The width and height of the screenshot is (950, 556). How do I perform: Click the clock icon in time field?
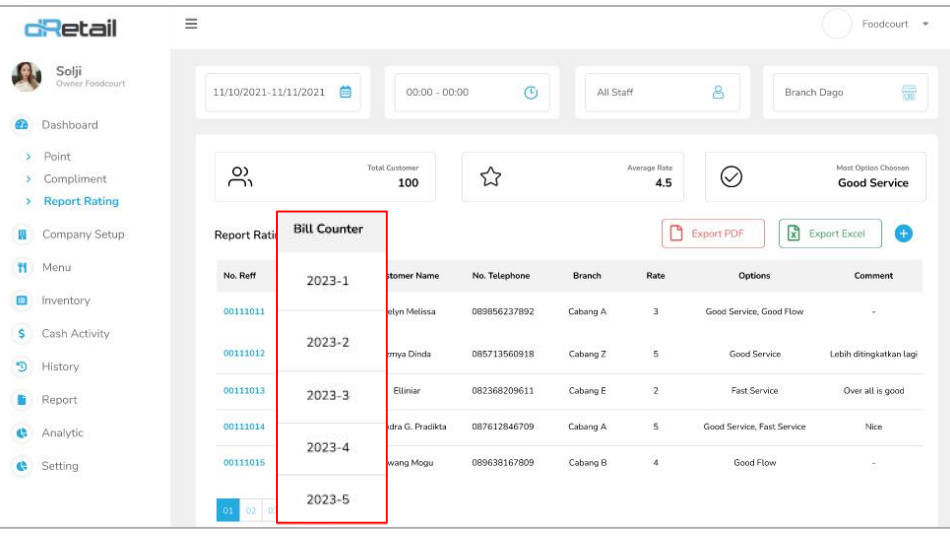[x=531, y=92]
